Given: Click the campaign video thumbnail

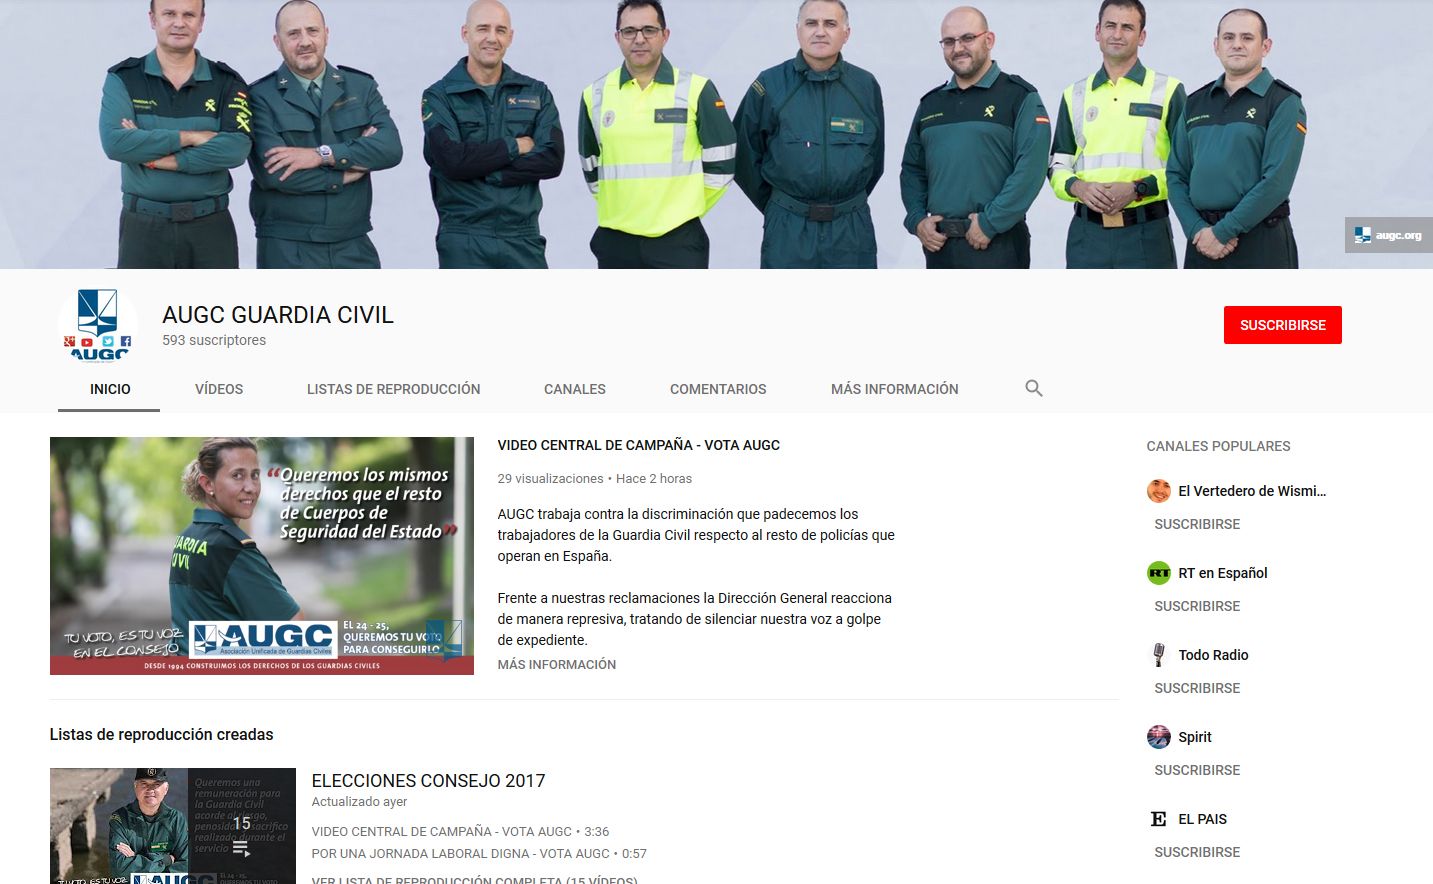Looking at the screenshot, I should [x=261, y=556].
